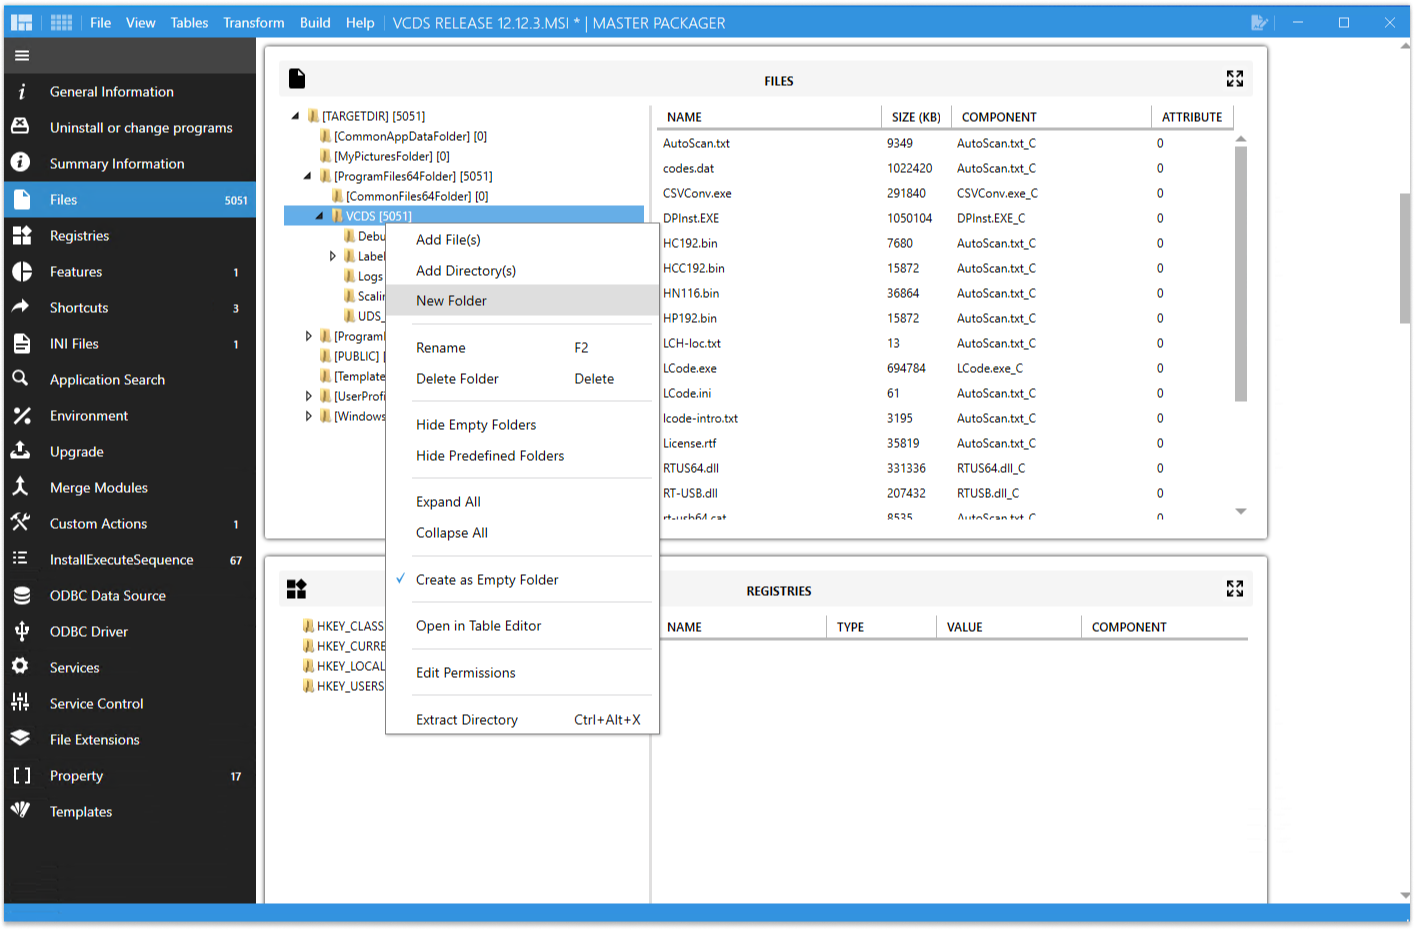Screen dimensions: 1414x930
Task: Click the Application Search magnifier icon
Action: (x=21, y=379)
